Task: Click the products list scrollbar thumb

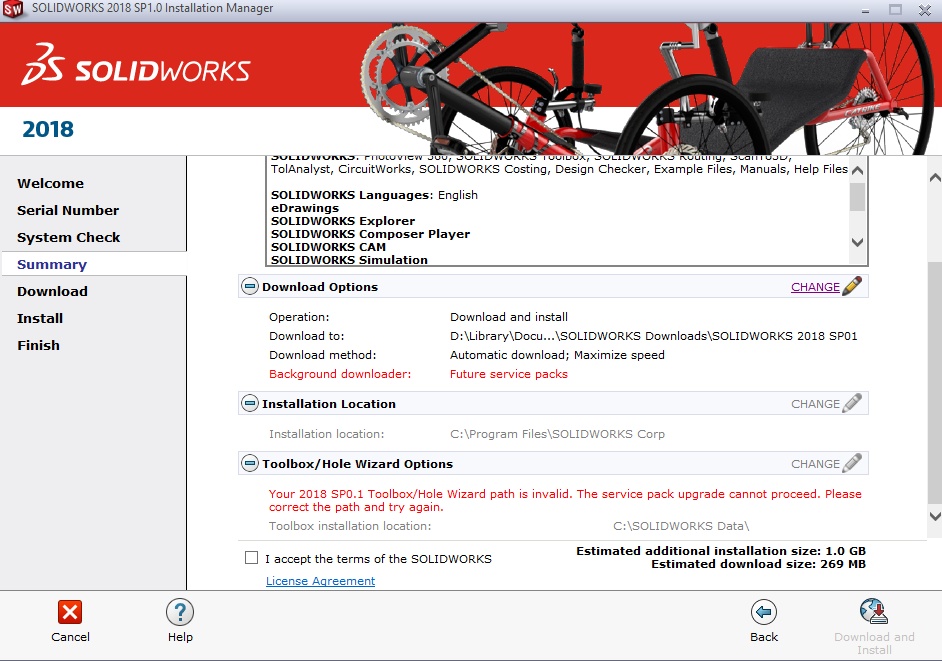Action: (857, 197)
